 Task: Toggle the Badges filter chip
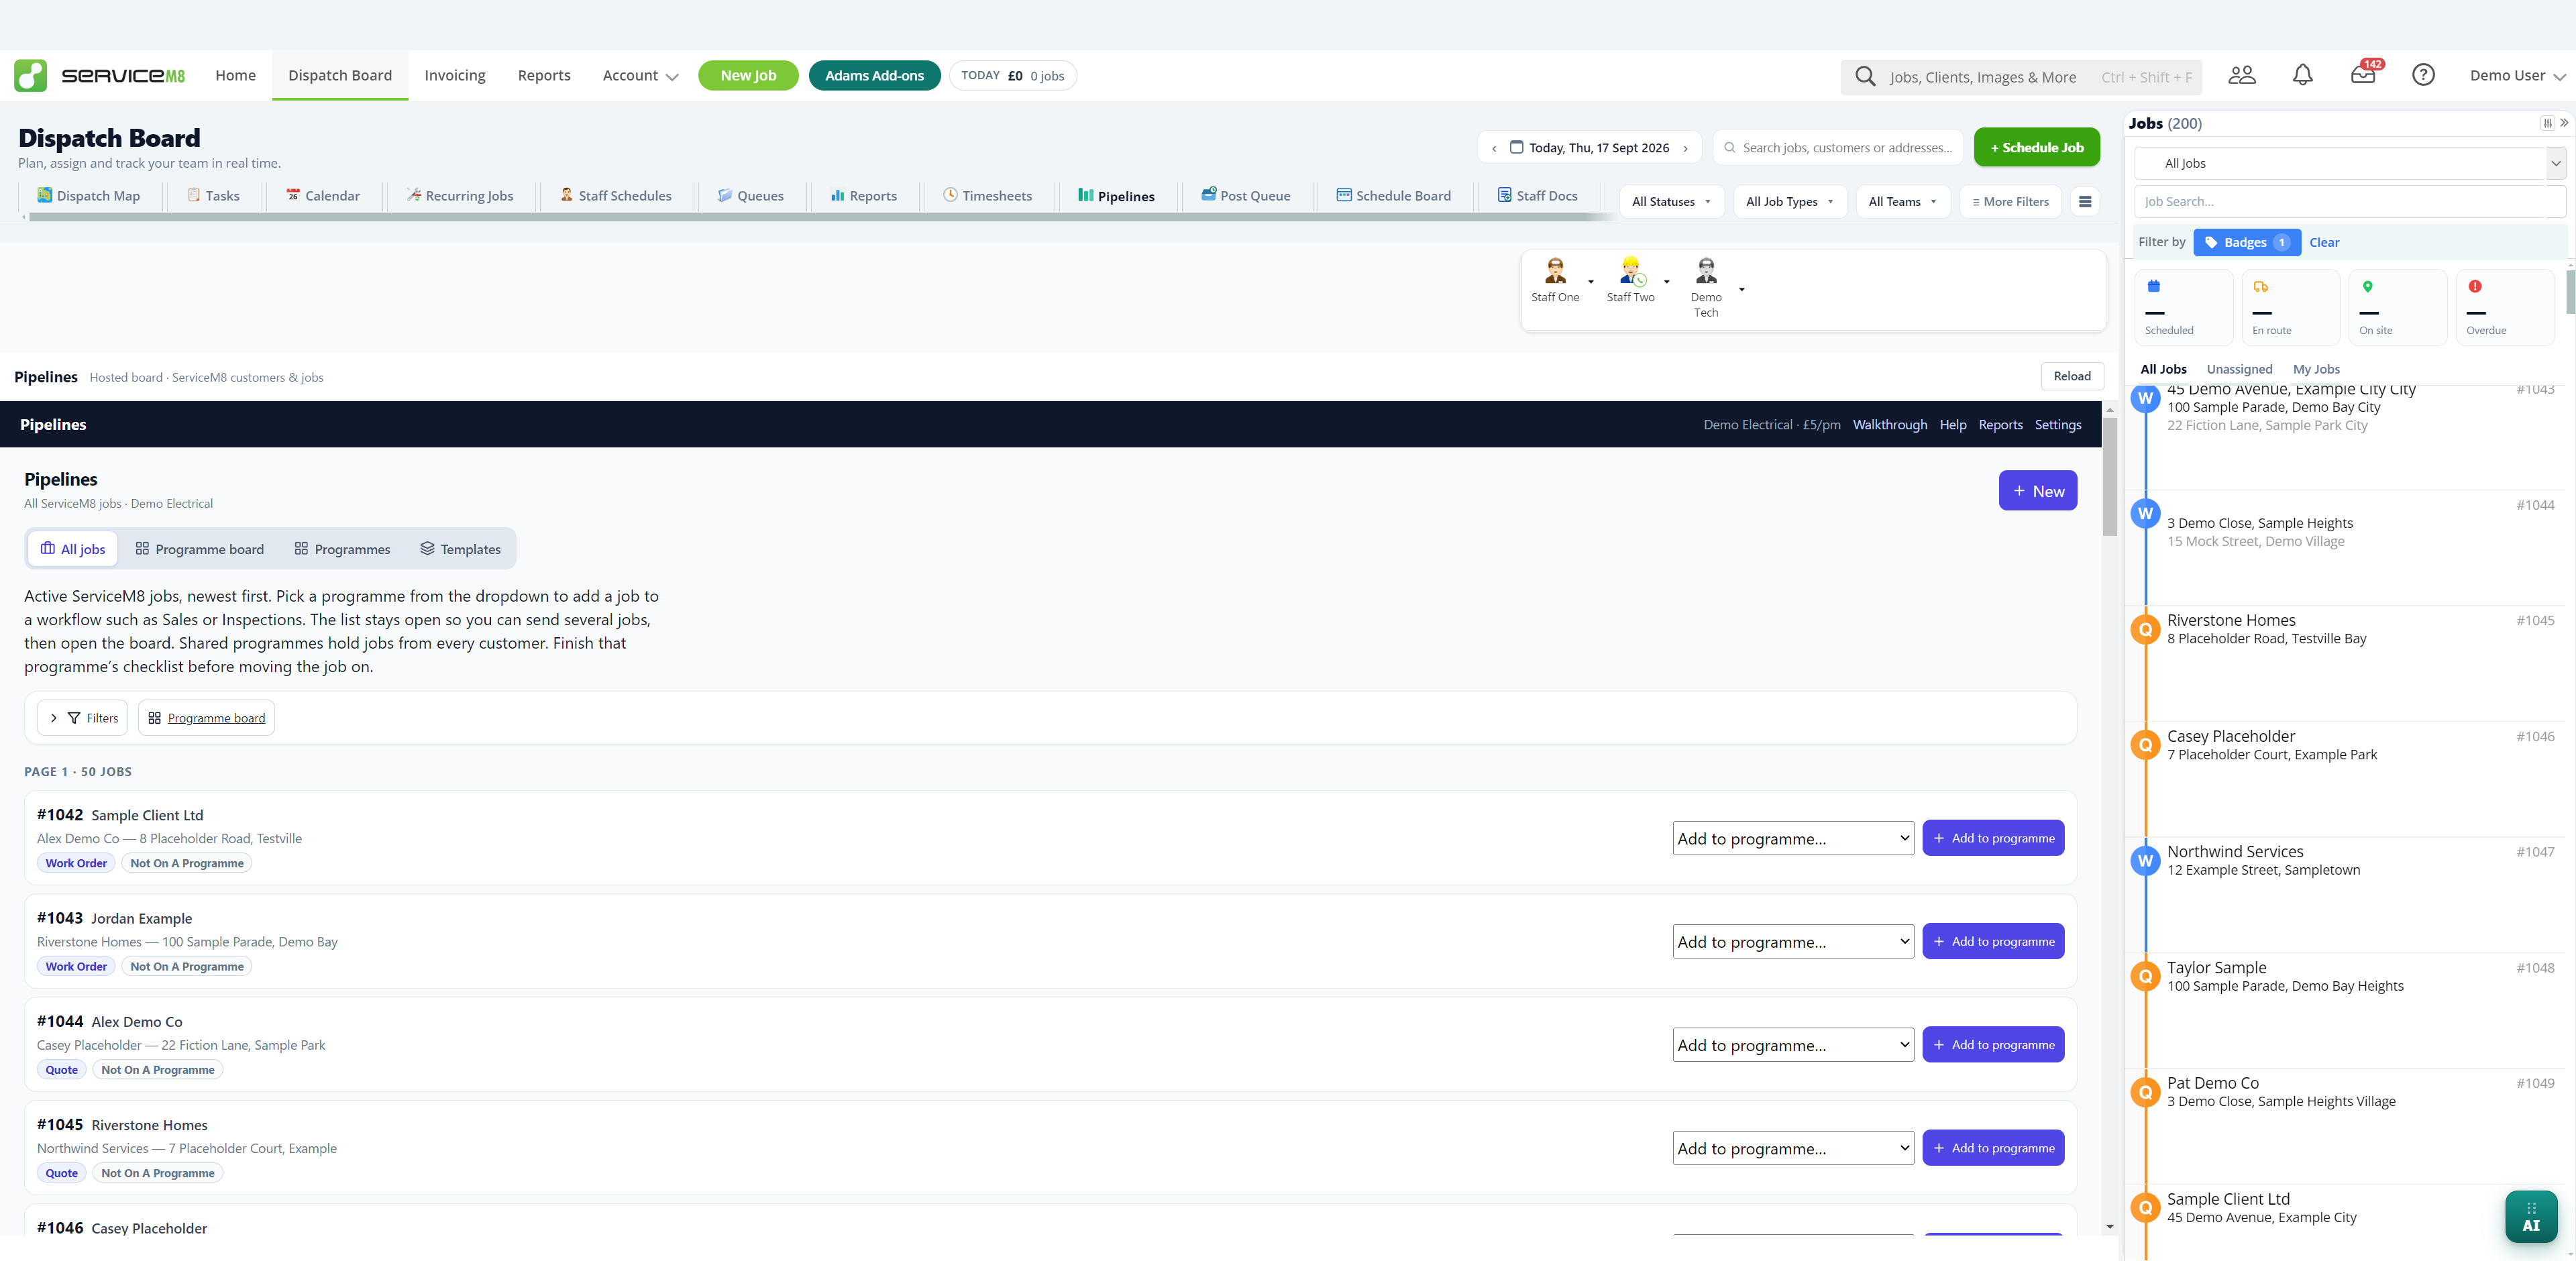click(2247, 242)
